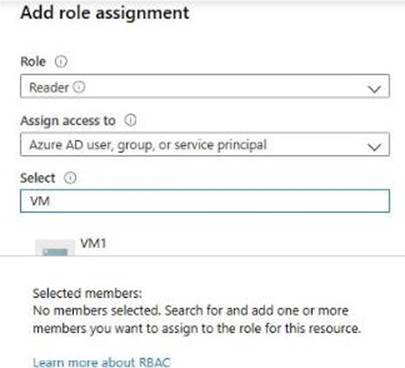Click the Select field label
The height and width of the screenshot is (368, 405).
[x=38, y=178]
